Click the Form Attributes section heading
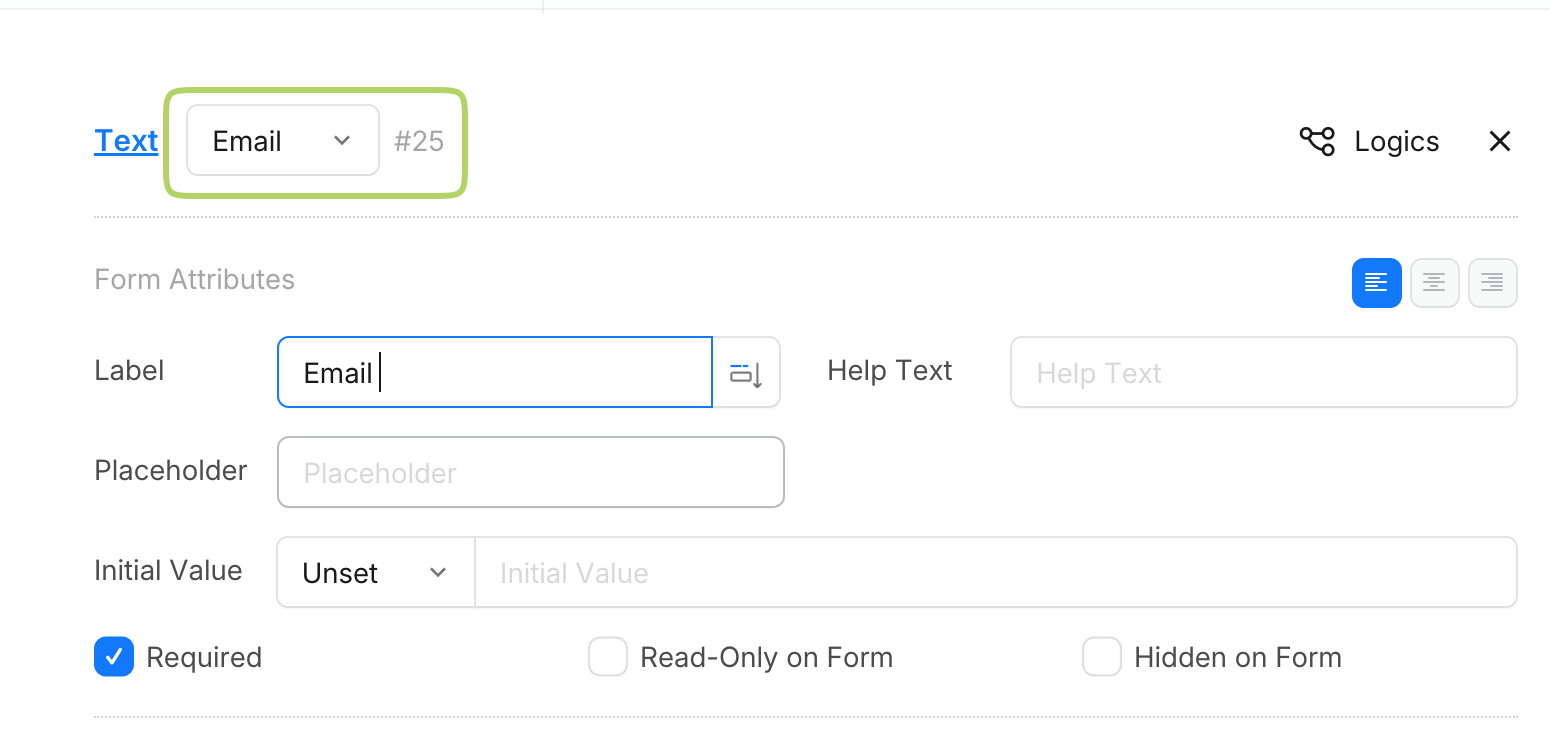This screenshot has height=738, width=1550. [x=194, y=279]
